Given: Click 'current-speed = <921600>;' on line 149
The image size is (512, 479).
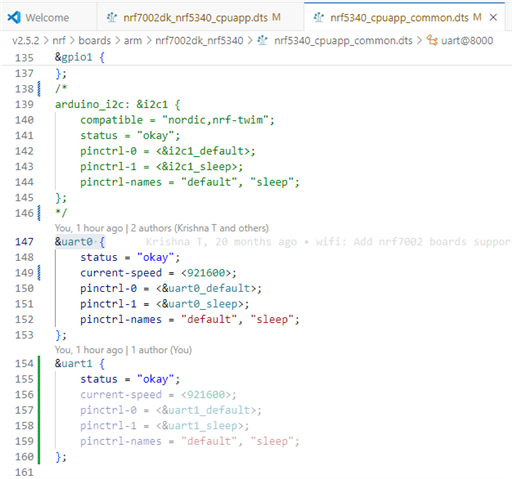Looking at the screenshot, I should coord(158,273).
